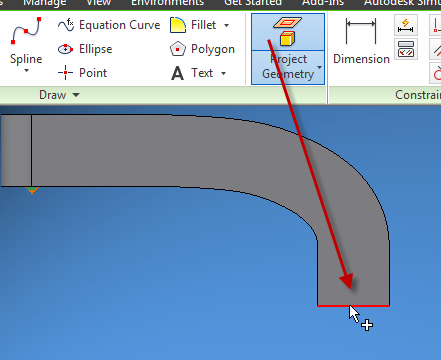Activate the Point tool
The width and height of the screenshot is (441, 360).
coord(82,73)
